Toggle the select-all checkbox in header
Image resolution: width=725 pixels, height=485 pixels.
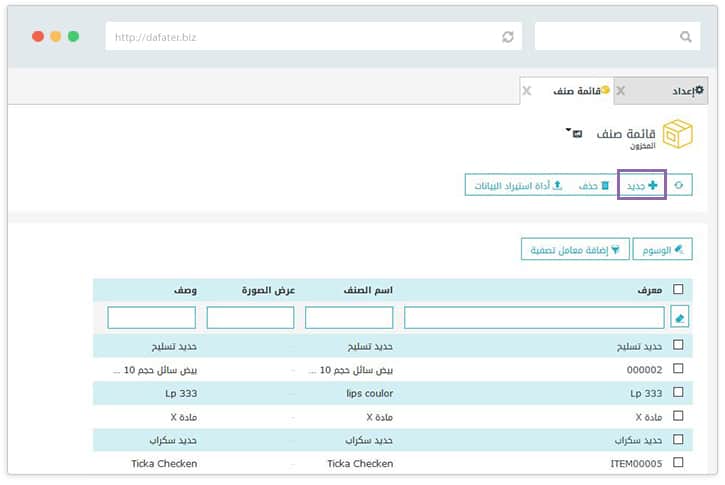coord(679,290)
